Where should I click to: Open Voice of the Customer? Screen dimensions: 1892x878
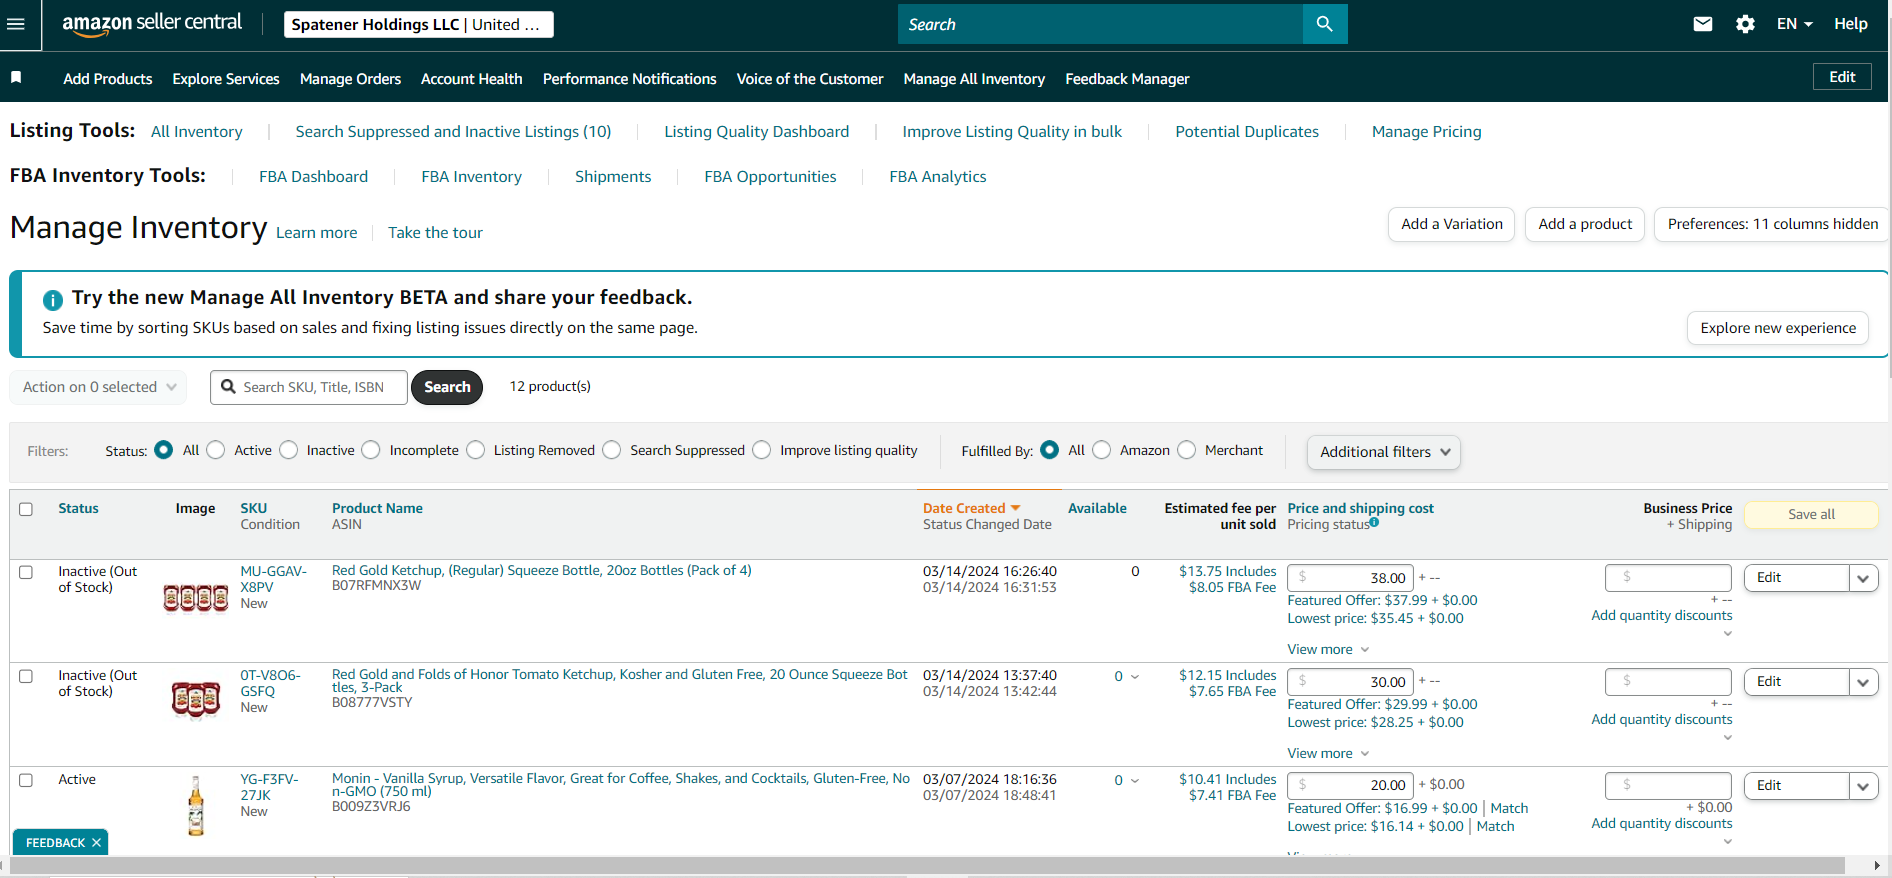point(810,79)
